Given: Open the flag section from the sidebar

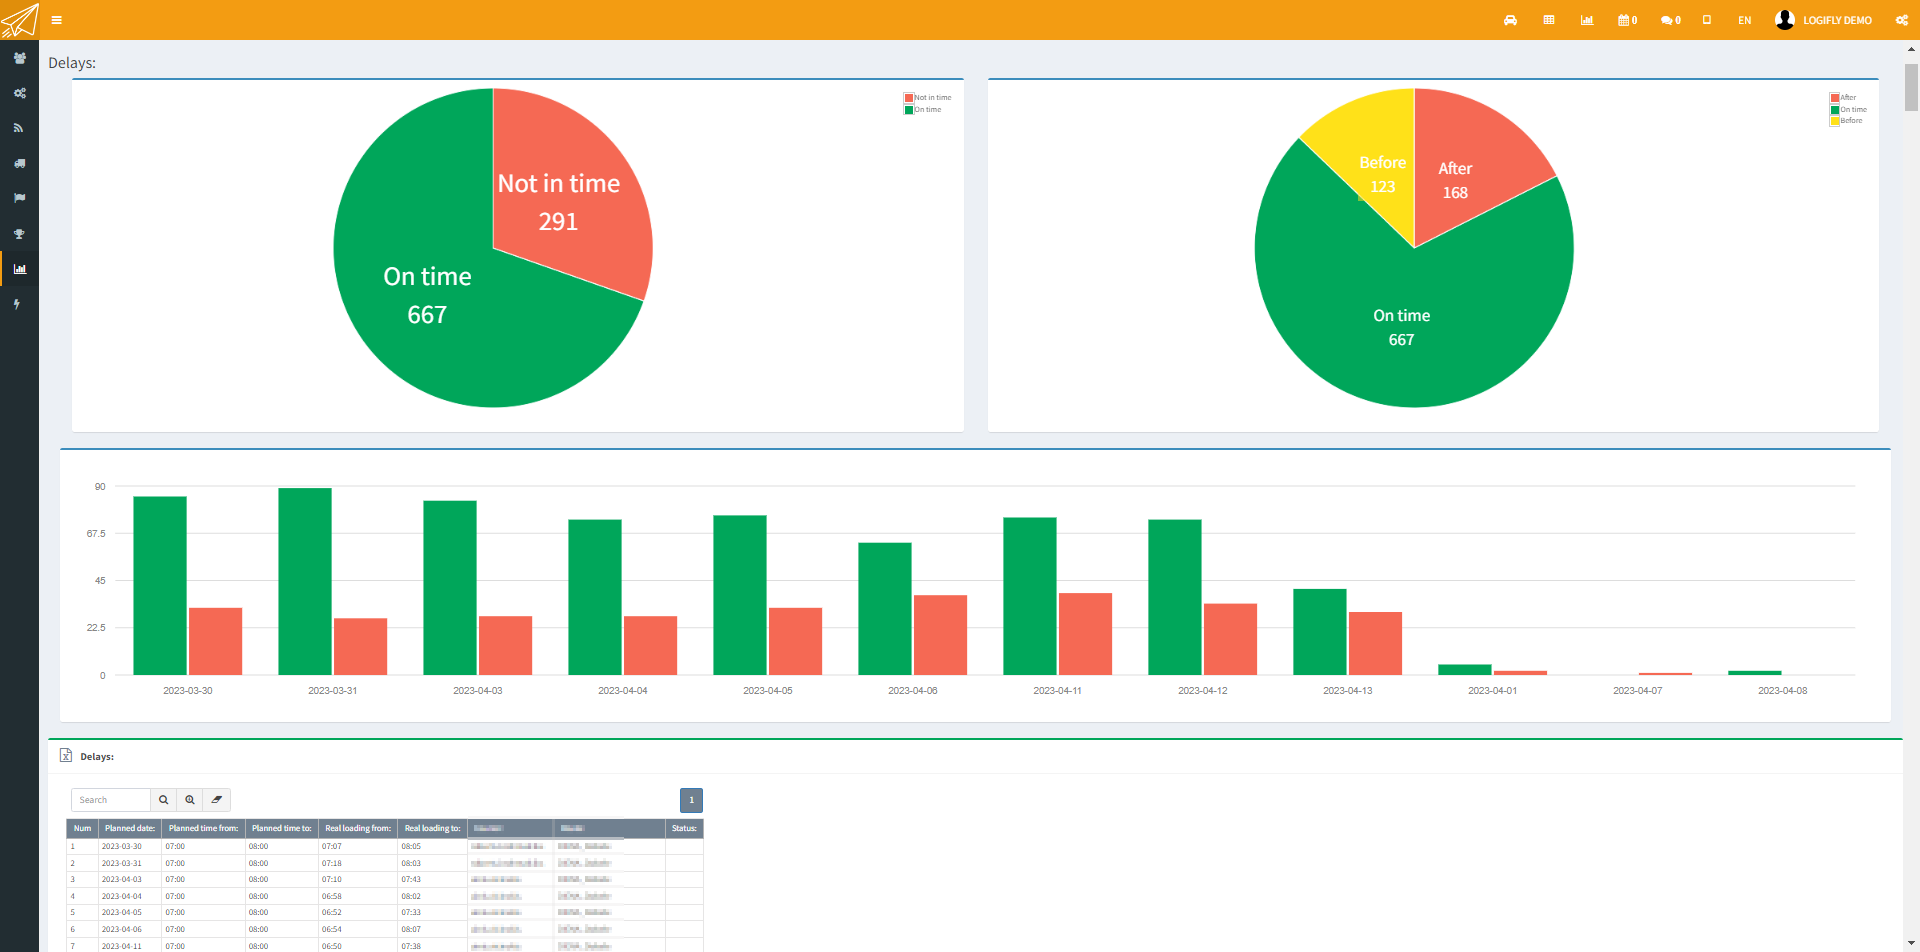Looking at the screenshot, I should [x=19, y=198].
